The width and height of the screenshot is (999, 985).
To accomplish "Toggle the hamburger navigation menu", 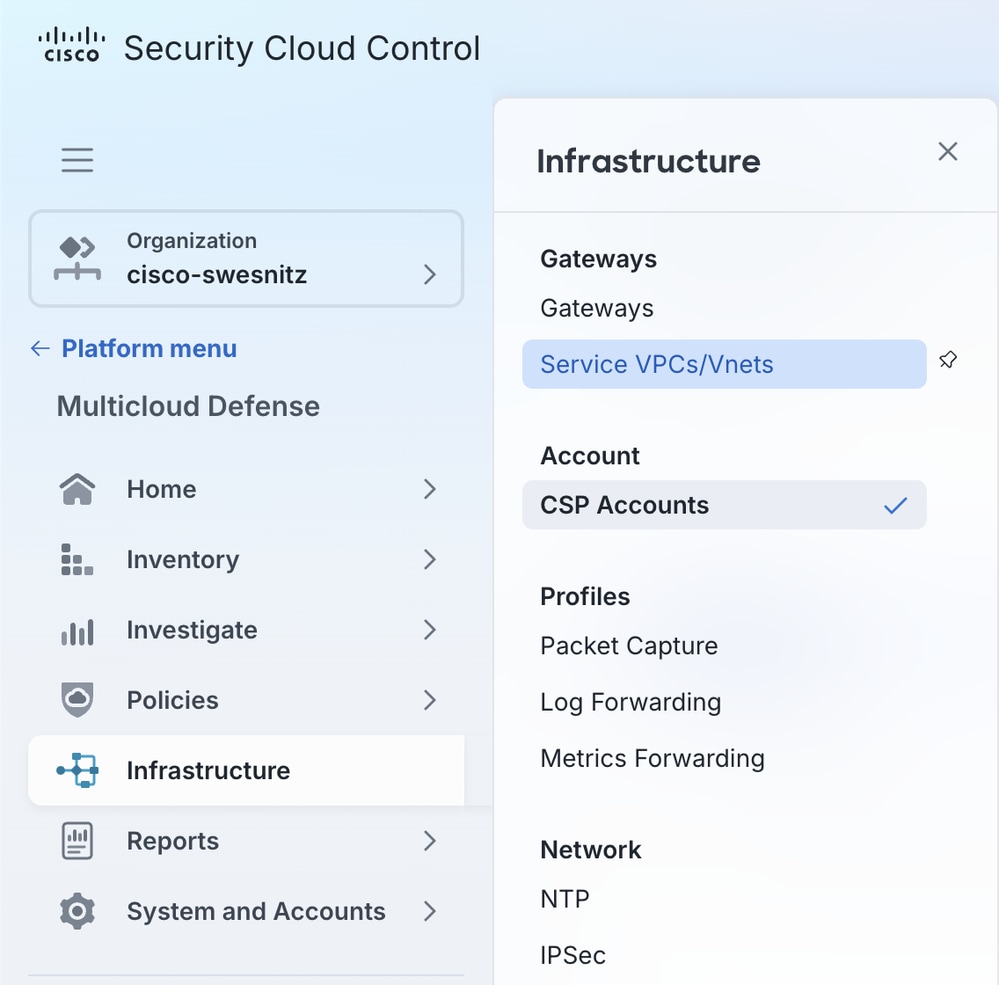I will [x=77, y=159].
